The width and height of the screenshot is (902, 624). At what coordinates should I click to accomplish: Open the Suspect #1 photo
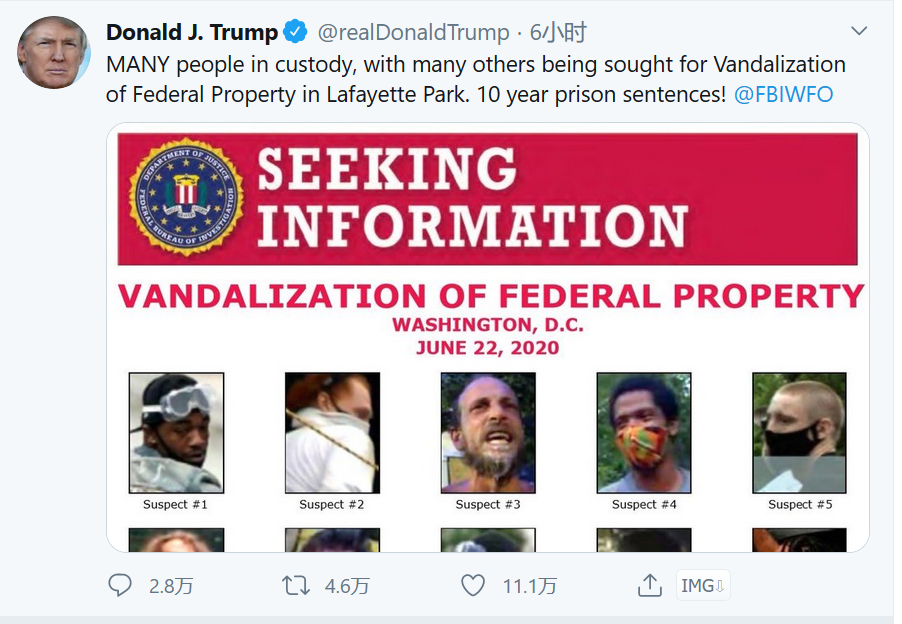[x=176, y=433]
